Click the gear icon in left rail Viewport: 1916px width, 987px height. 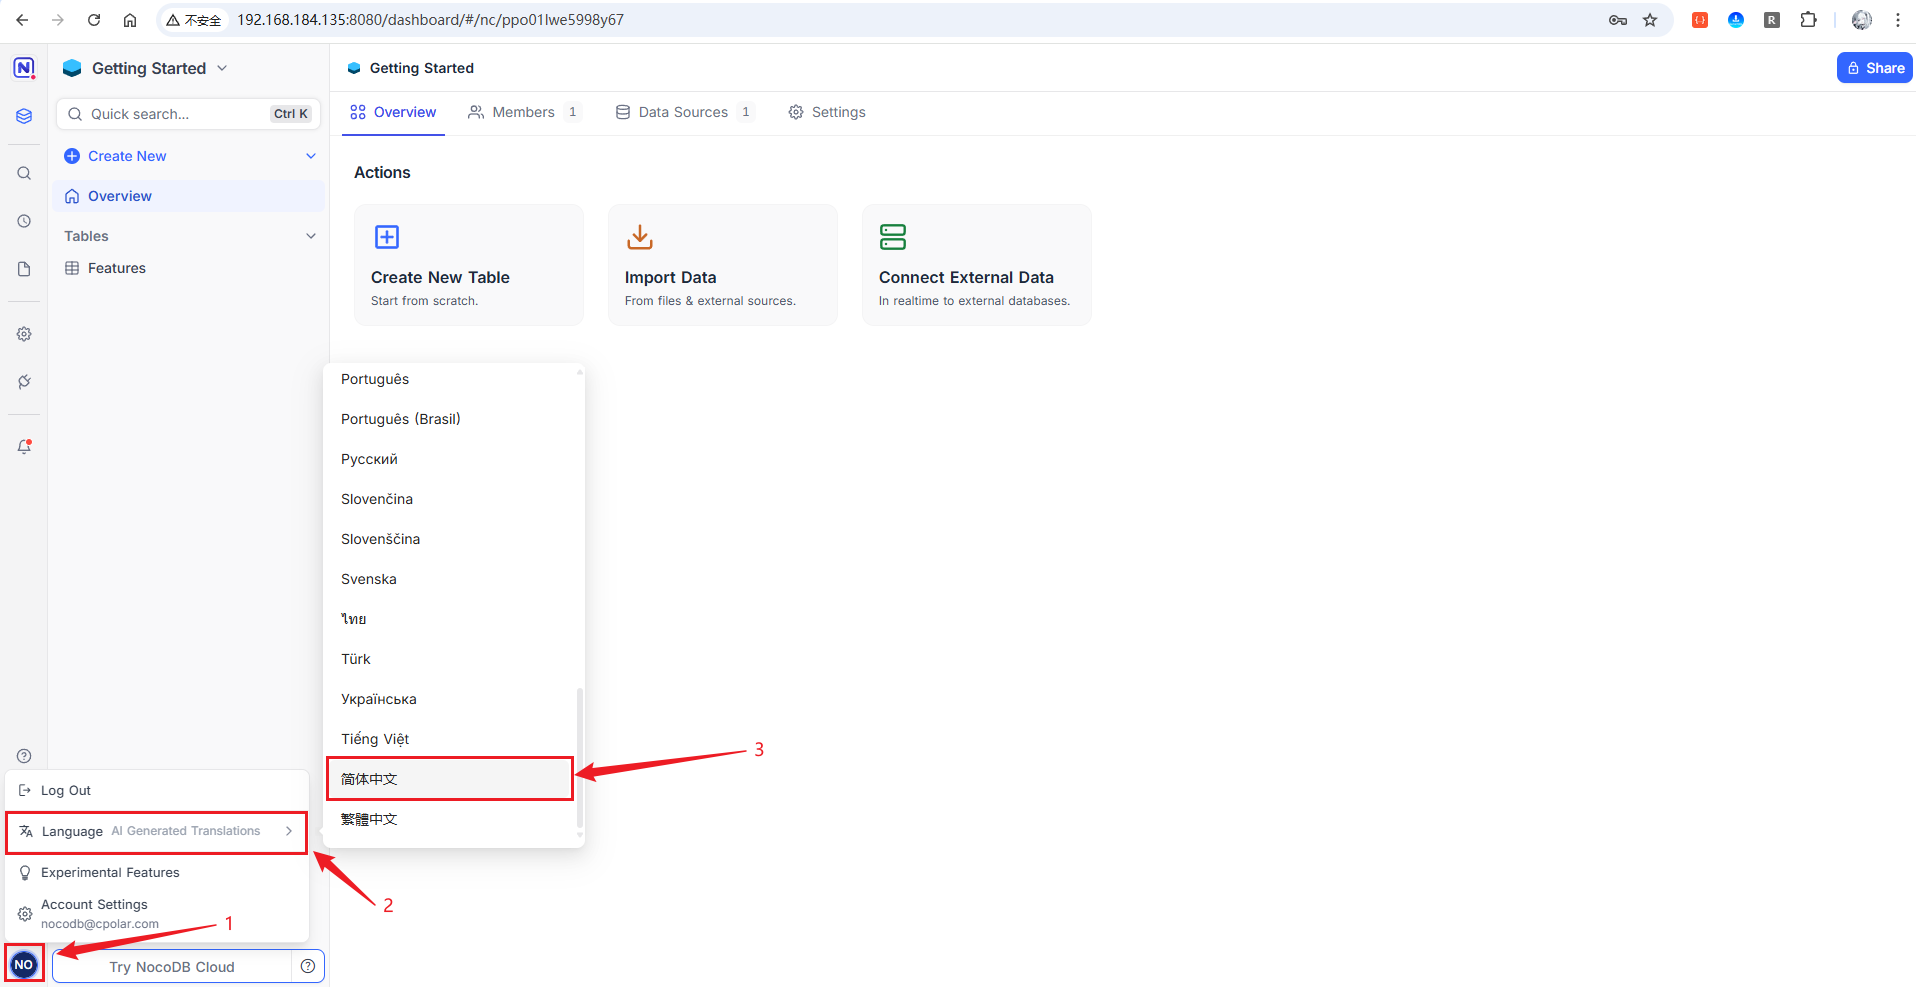(24, 334)
